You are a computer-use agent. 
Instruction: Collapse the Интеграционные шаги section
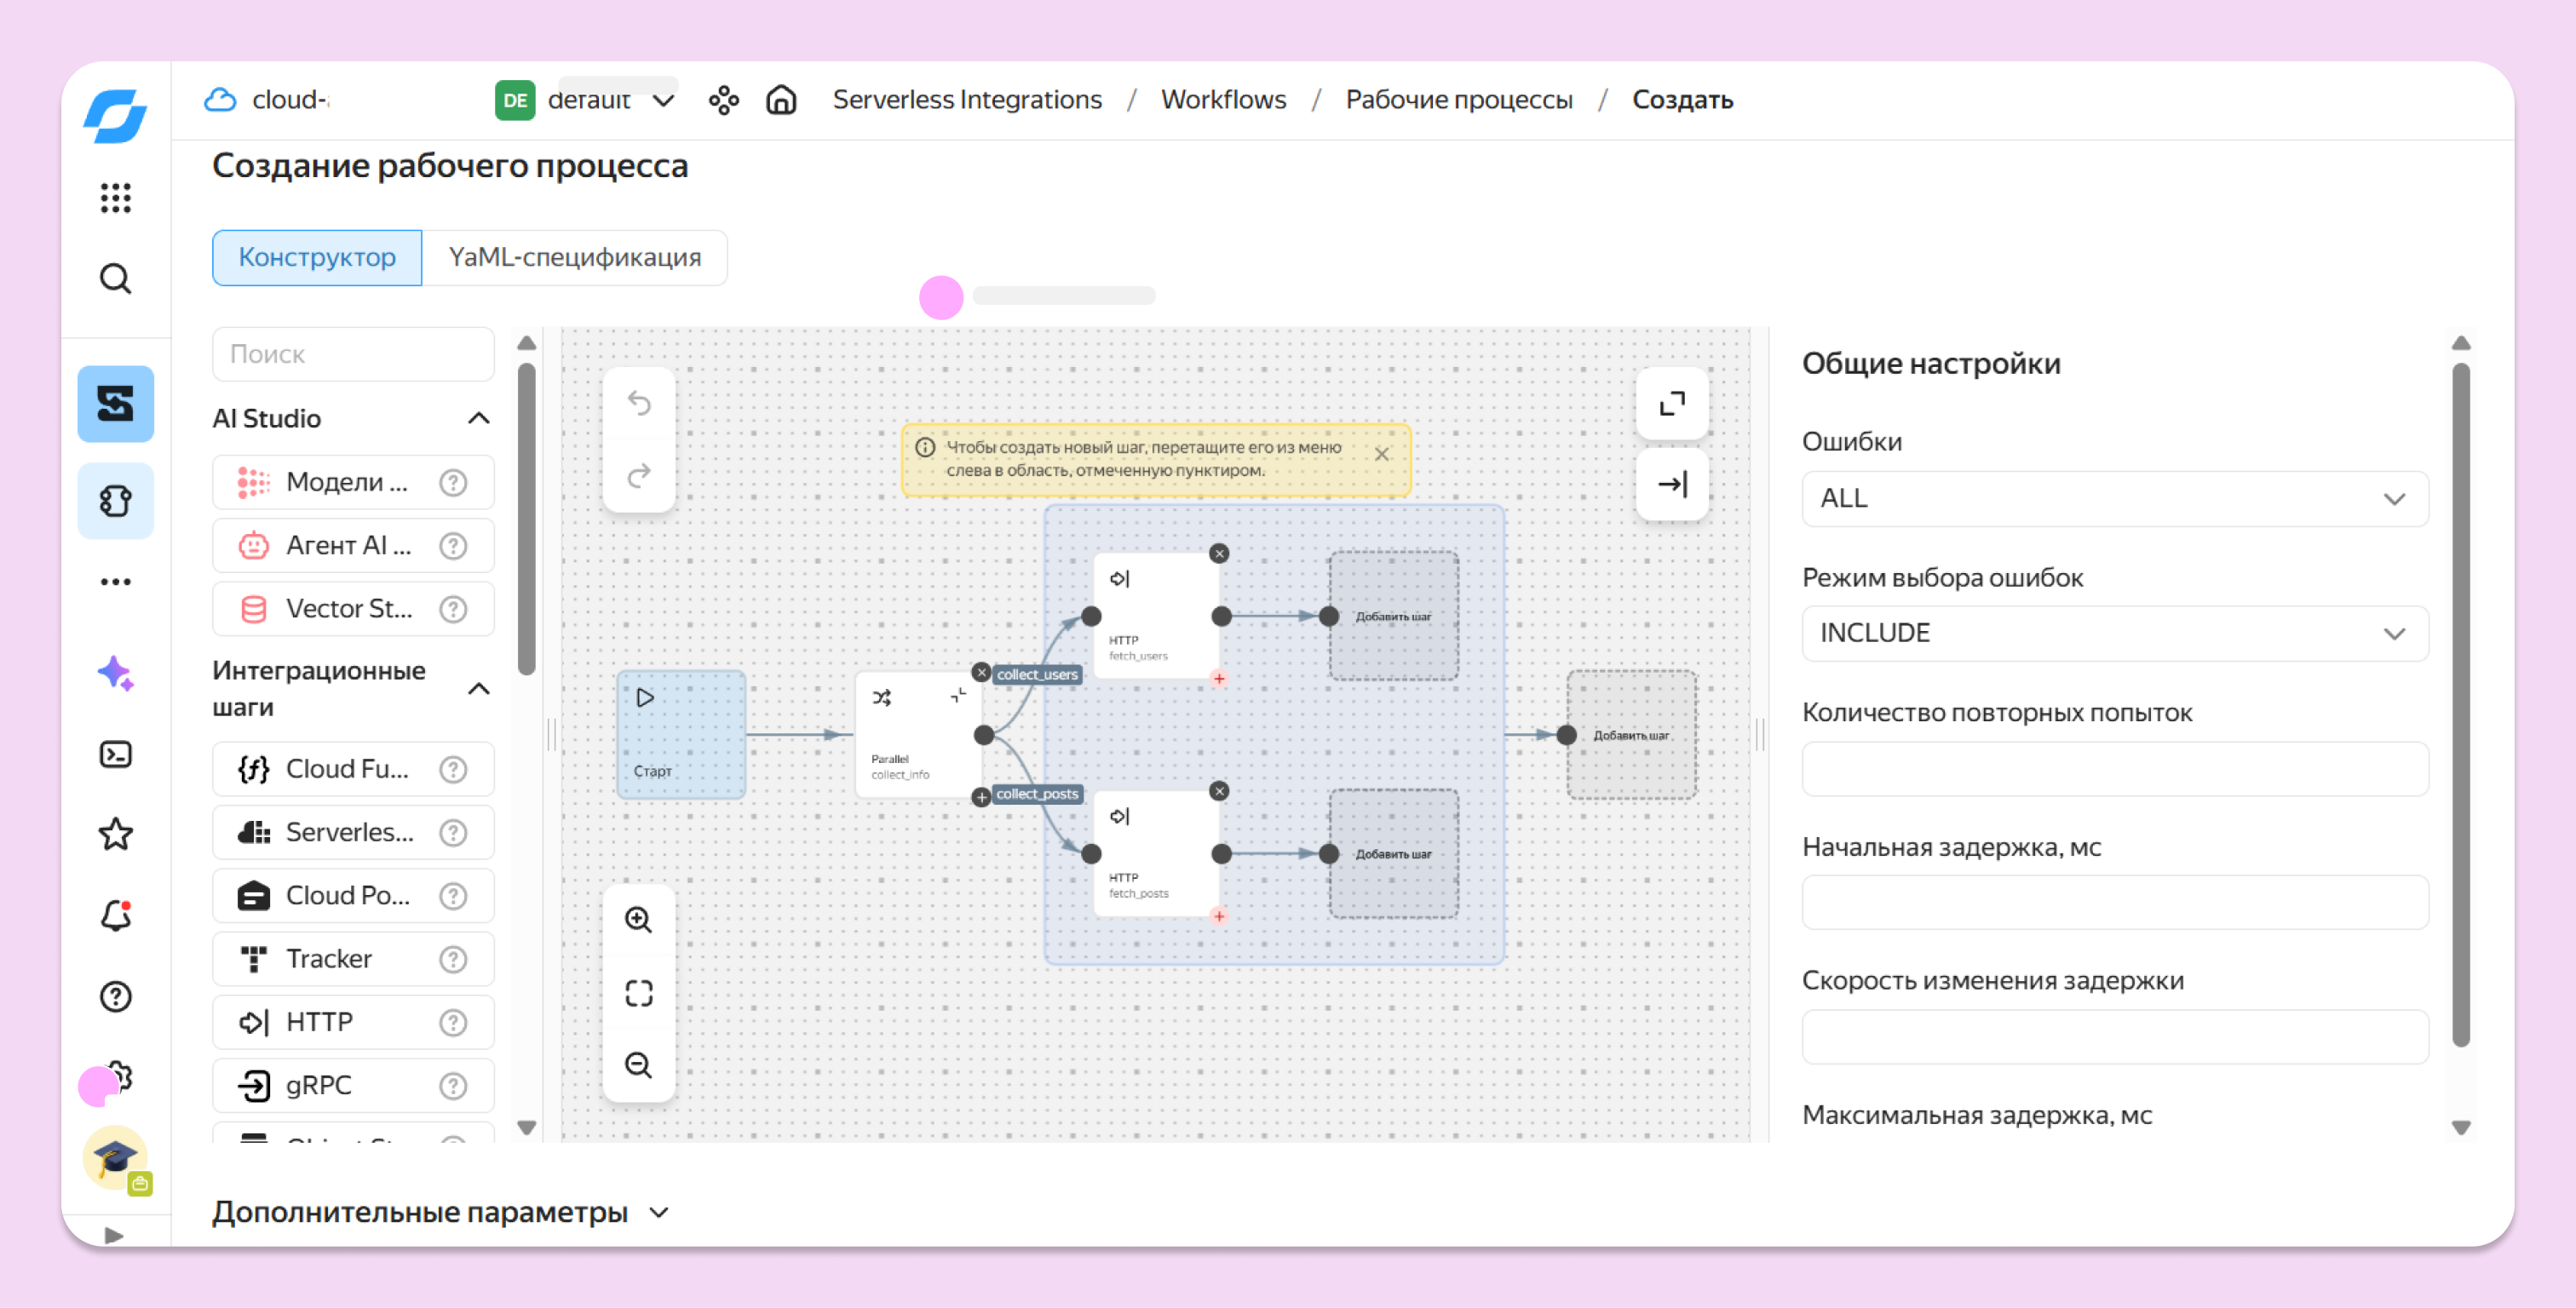click(x=479, y=688)
